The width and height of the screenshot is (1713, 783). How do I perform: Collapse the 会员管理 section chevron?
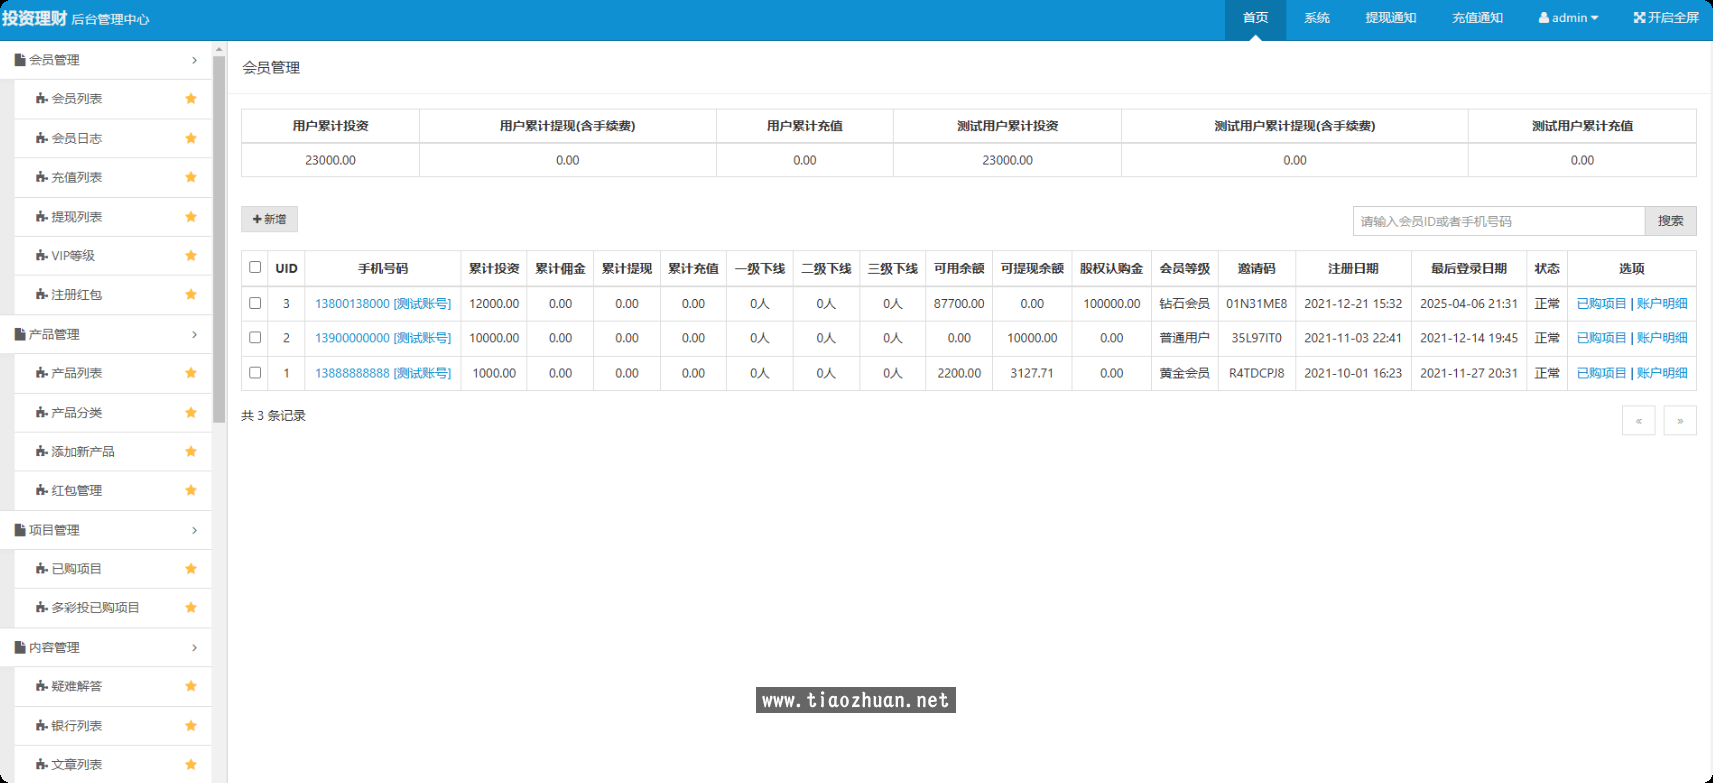pyautogui.click(x=194, y=60)
